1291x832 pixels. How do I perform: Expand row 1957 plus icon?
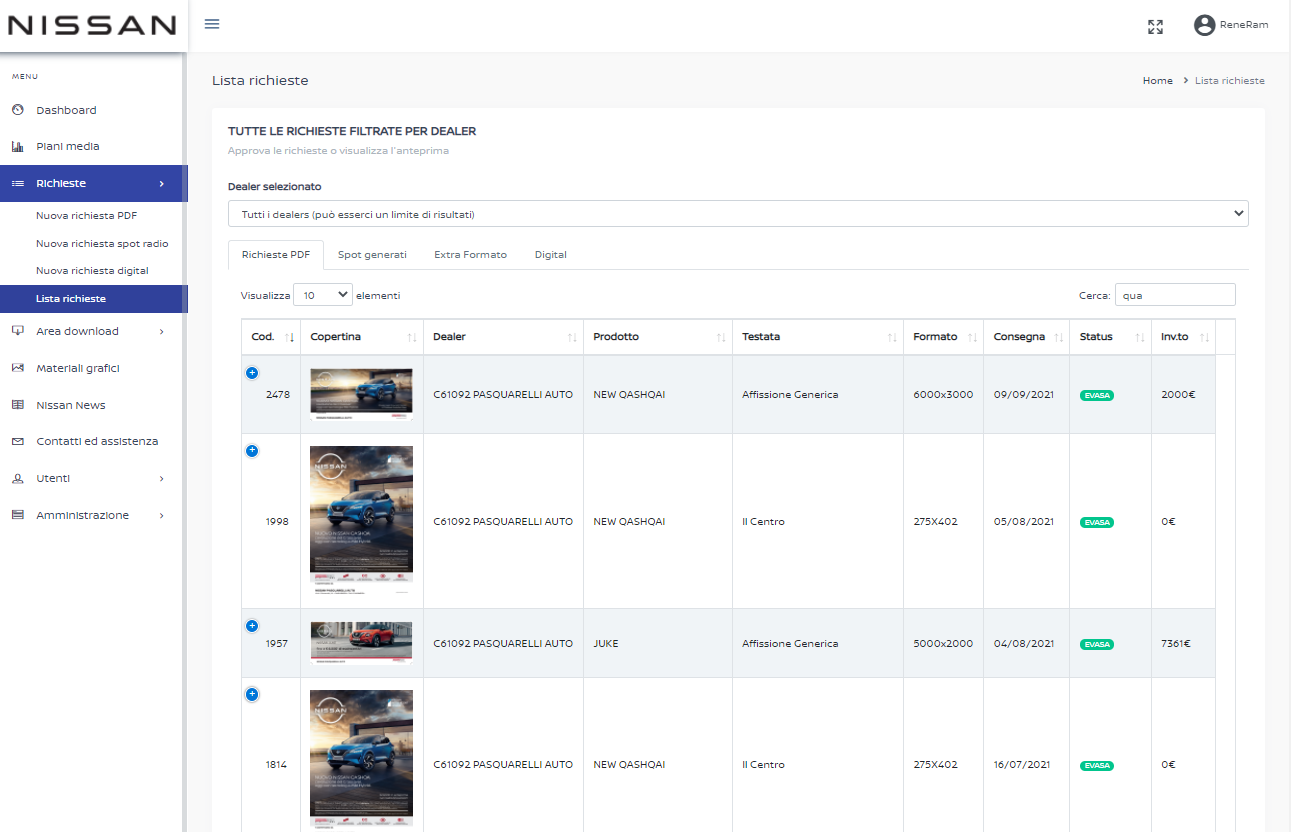click(251, 626)
